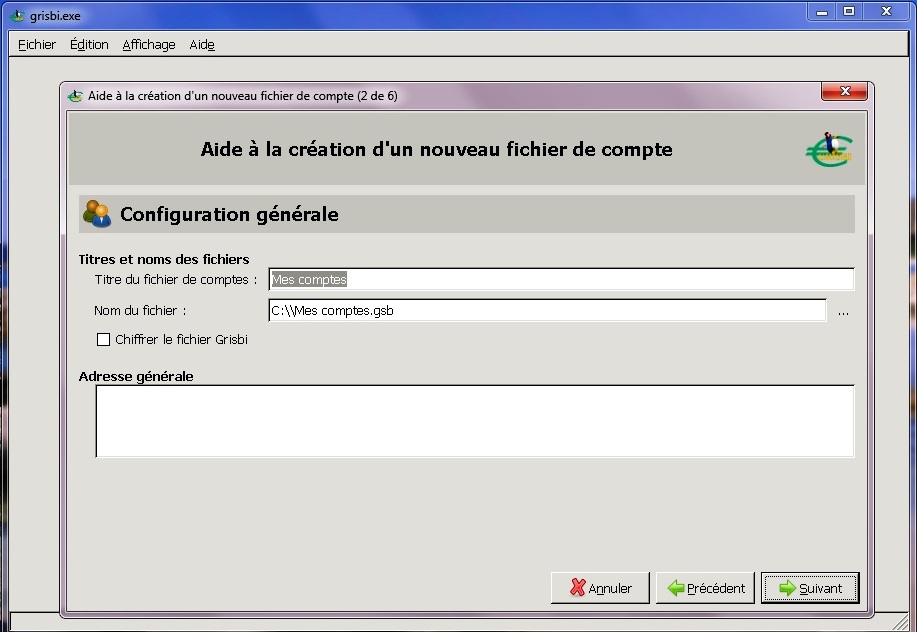The height and width of the screenshot is (632, 917).
Task: Continue with the Suivant button
Action: coord(810,588)
